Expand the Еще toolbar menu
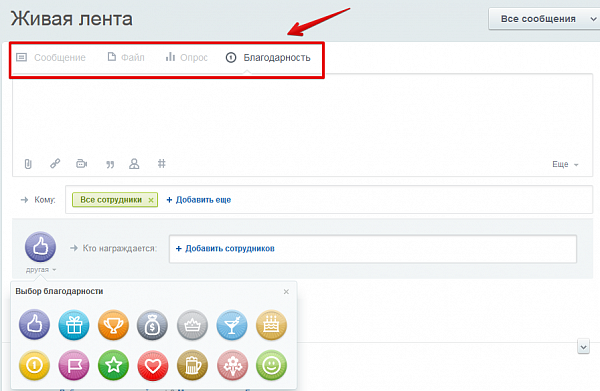This screenshot has width=600, height=391. [565, 165]
